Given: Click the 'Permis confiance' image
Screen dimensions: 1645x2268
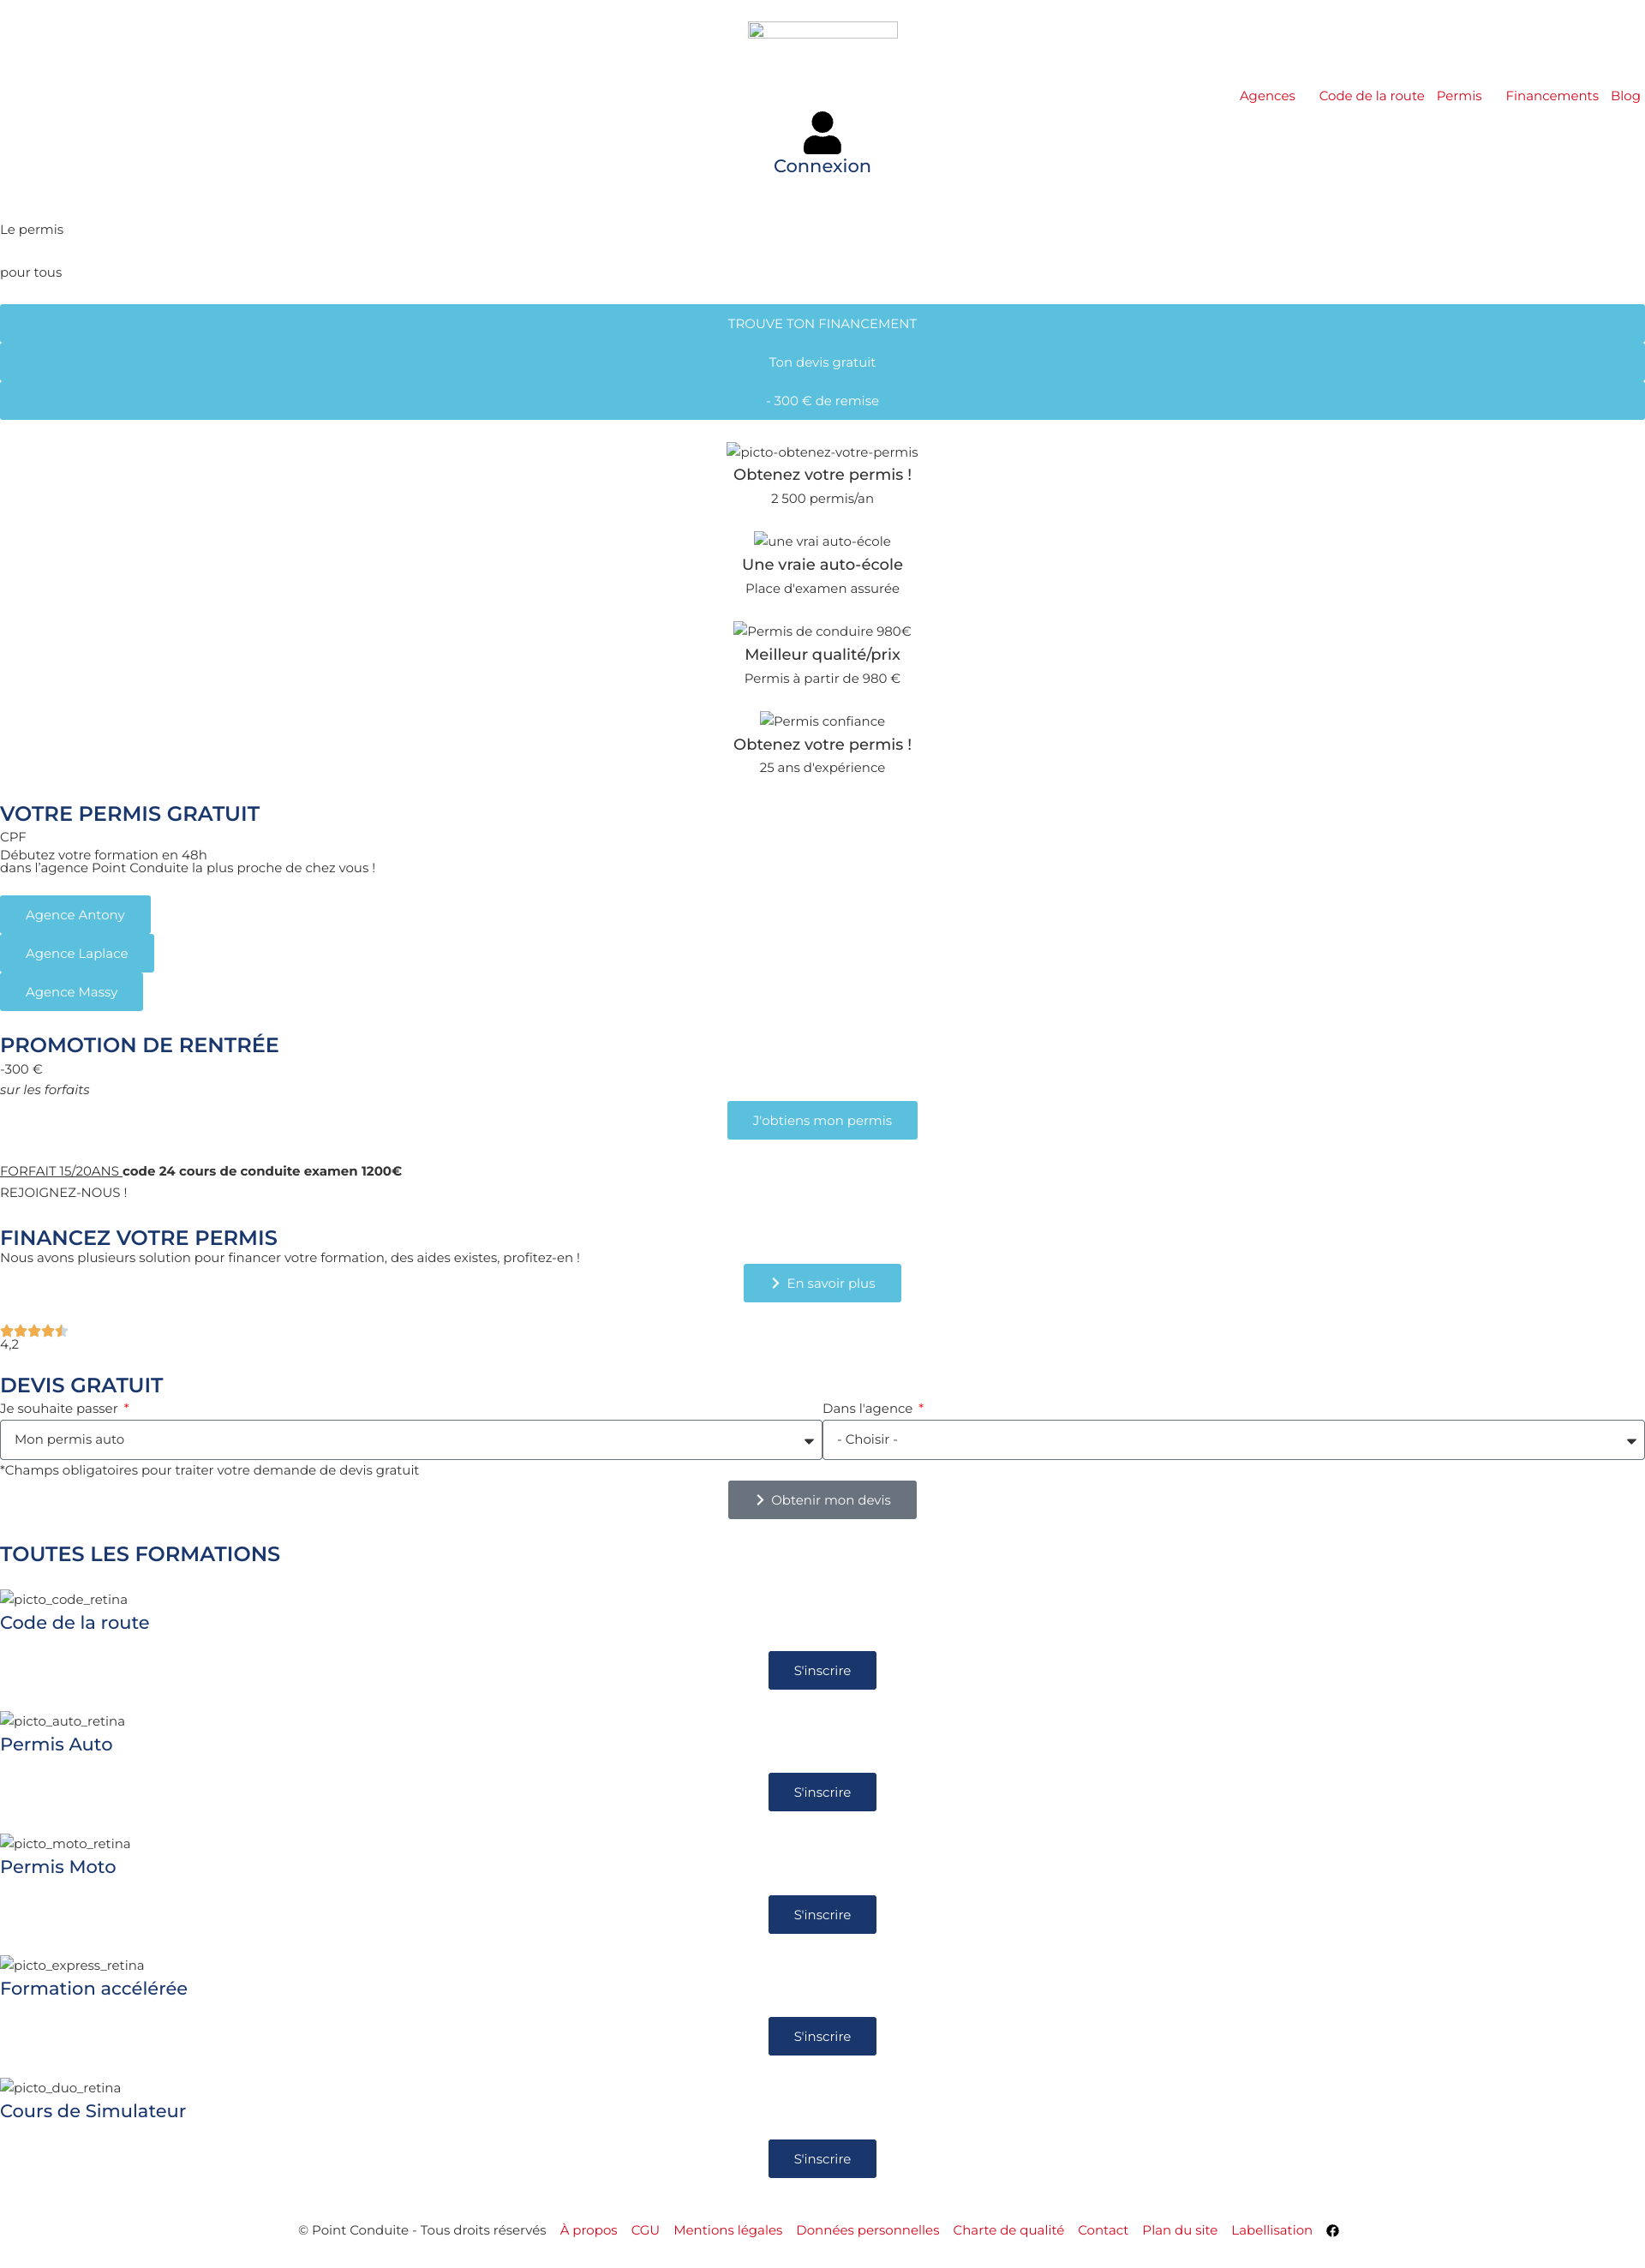Looking at the screenshot, I should coord(822,721).
